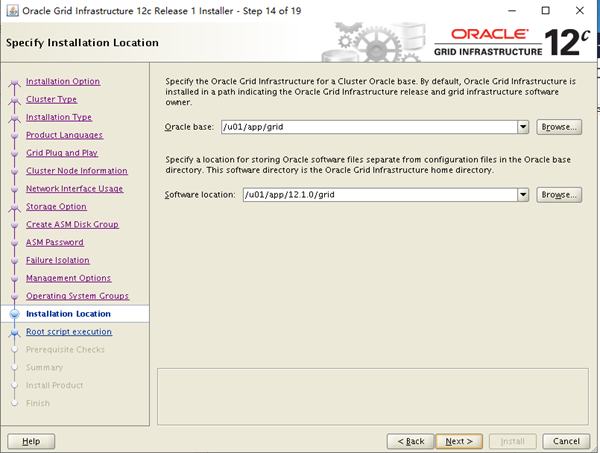Expand the Oracle base dropdown arrow

[x=523, y=127]
